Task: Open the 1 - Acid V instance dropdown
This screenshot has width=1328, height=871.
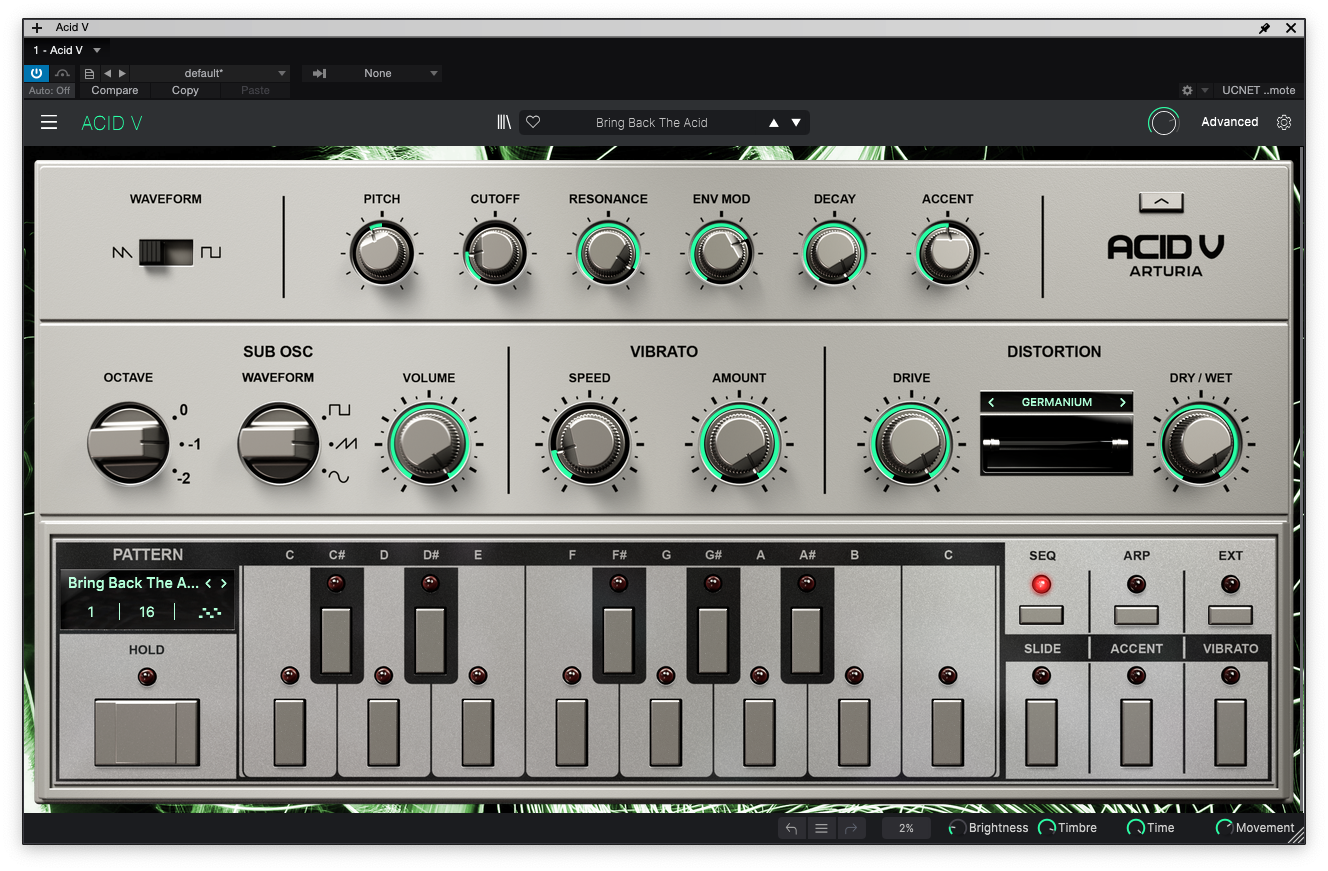Action: point(67,50)
